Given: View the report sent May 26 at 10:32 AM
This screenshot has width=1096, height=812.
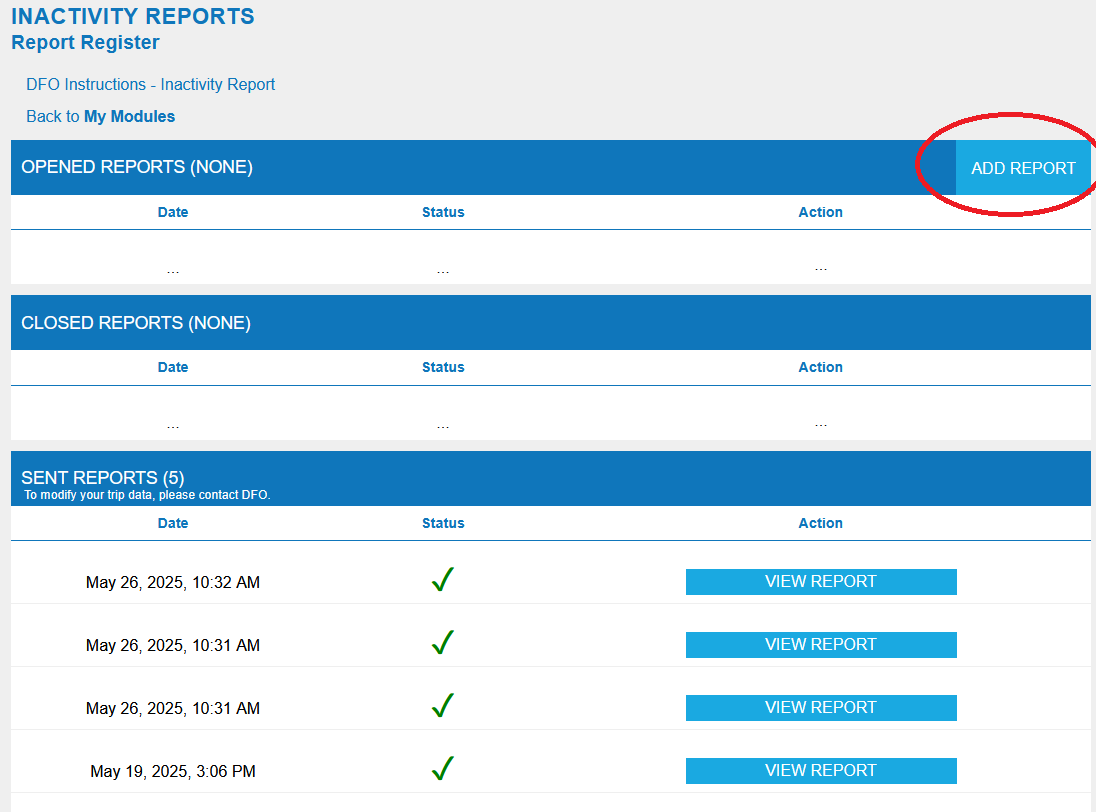Looking at the screenshot, I should [x=820, y=581].
